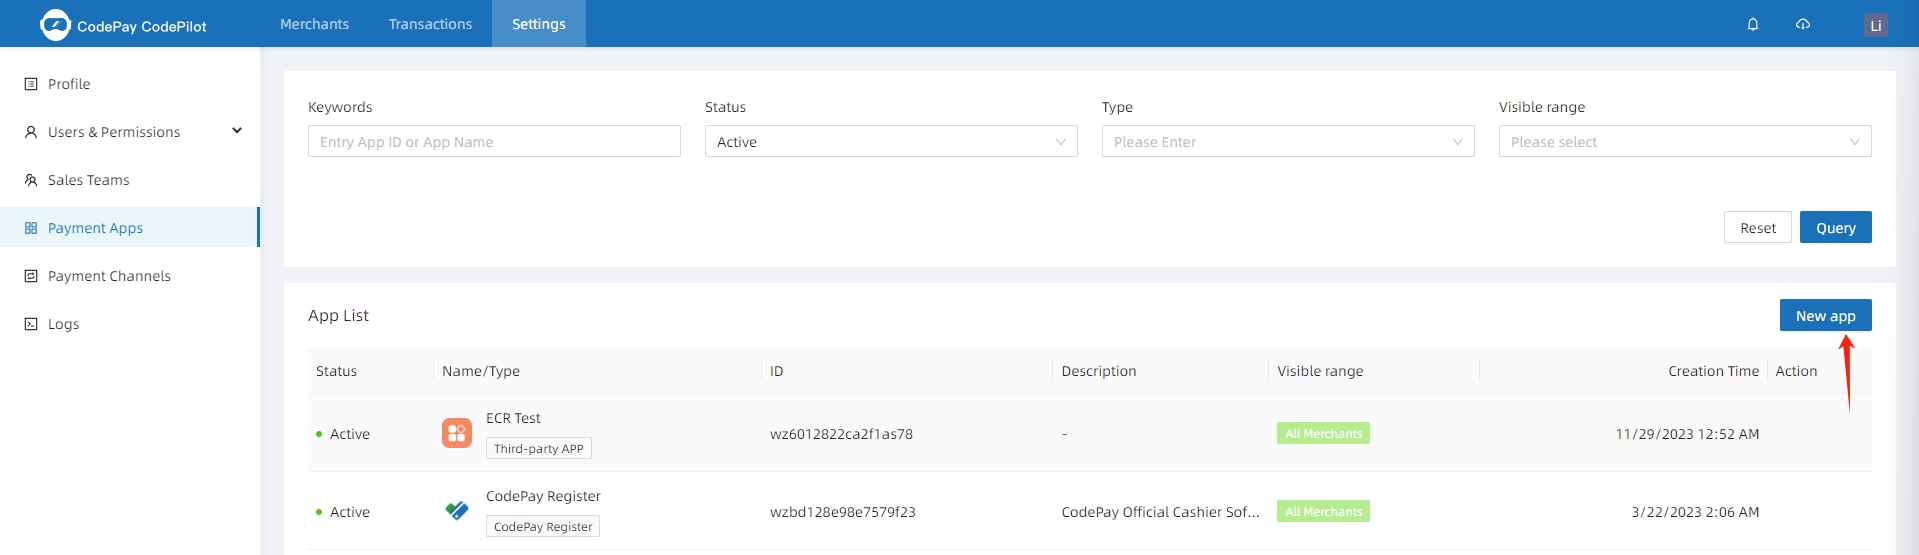Click the CodePay Register app name
The height and width of the screenshot is (555, 1919).
pyautogui.click(x=543, y=496)
